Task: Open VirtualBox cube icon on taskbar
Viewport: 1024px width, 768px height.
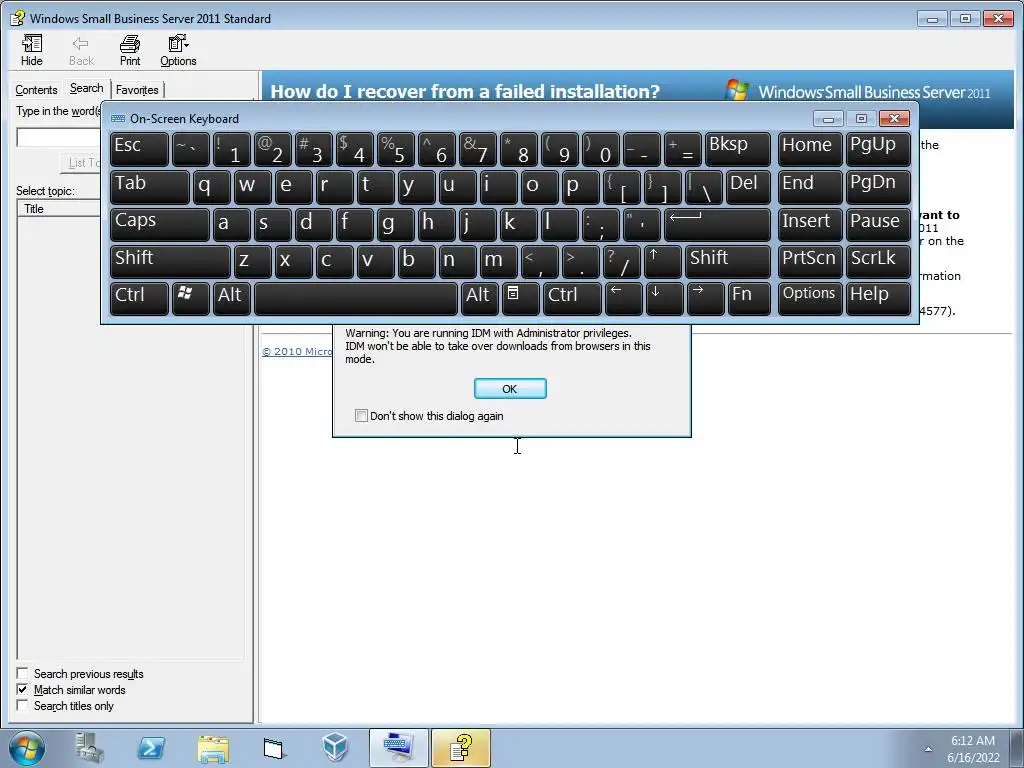Action: (335, 748)
